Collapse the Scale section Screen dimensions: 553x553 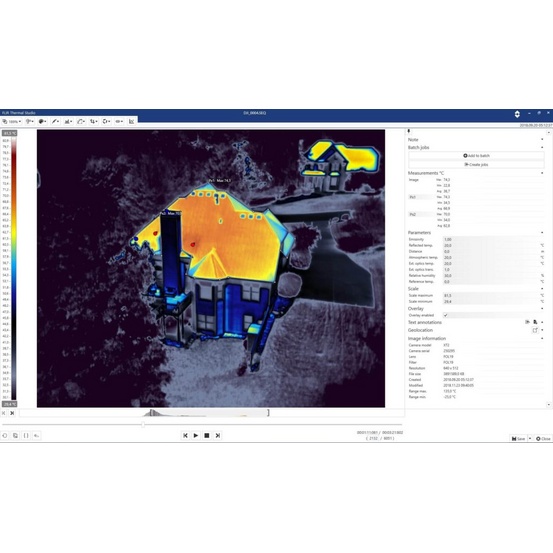(x=542, y=289)
